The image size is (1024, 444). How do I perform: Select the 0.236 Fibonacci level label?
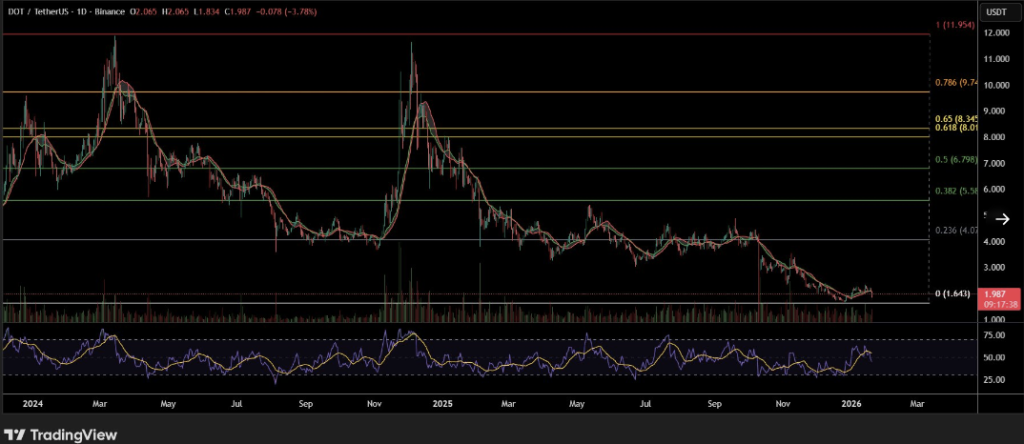pos(953,231)
